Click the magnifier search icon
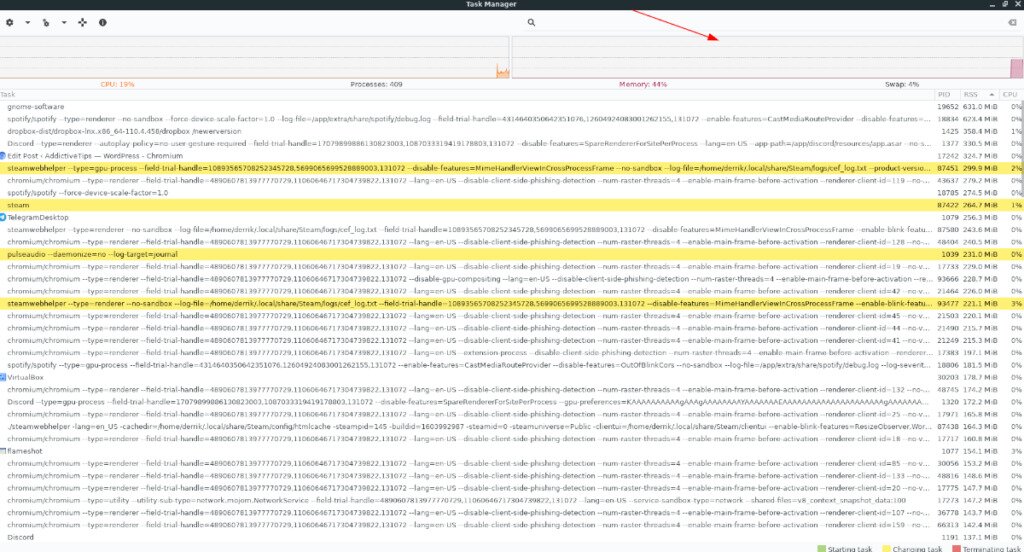The image size is (1024, 552). [x=531, y=22]
